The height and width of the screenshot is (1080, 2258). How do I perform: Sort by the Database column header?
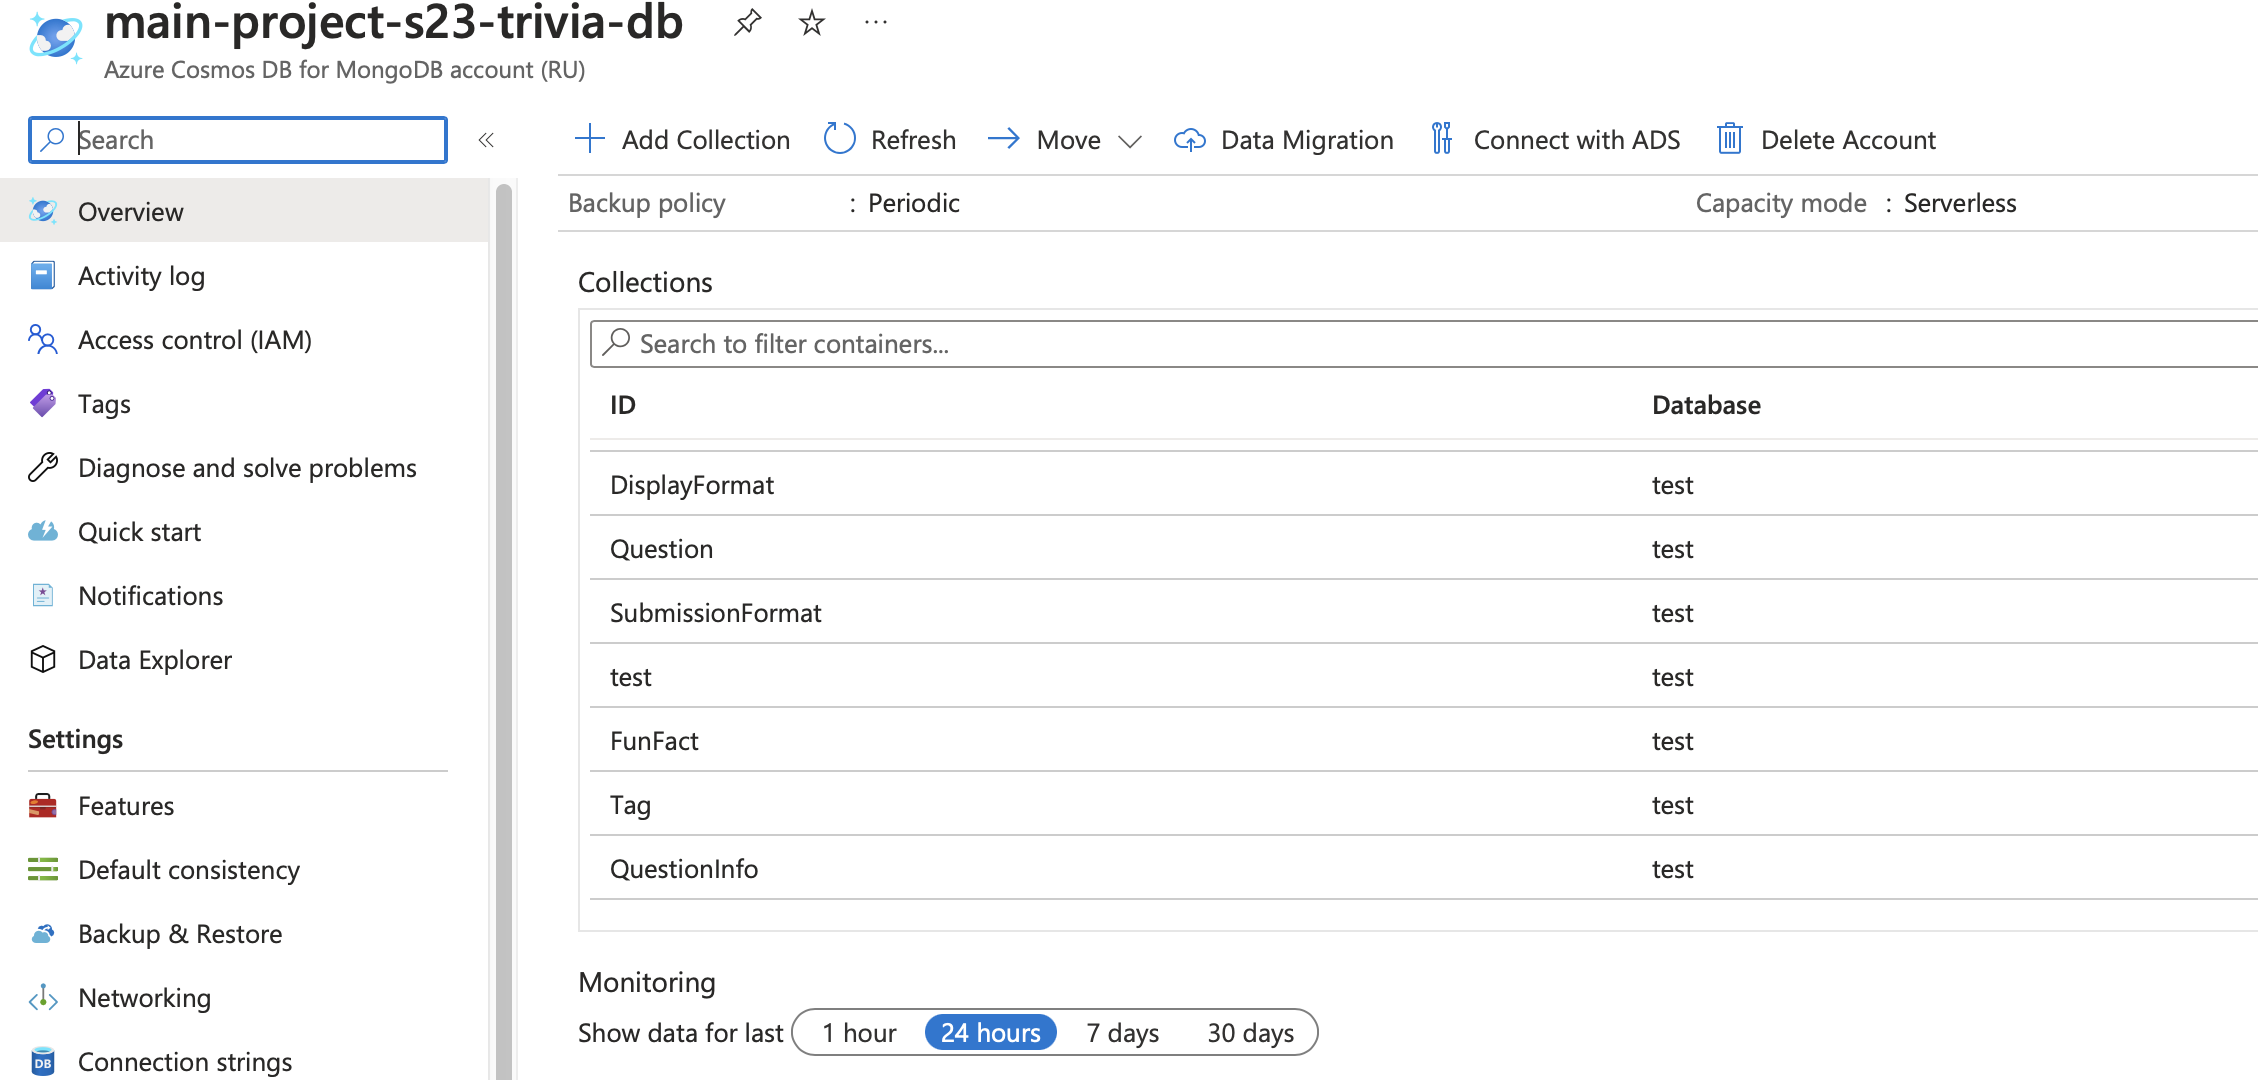point(1706,405)
